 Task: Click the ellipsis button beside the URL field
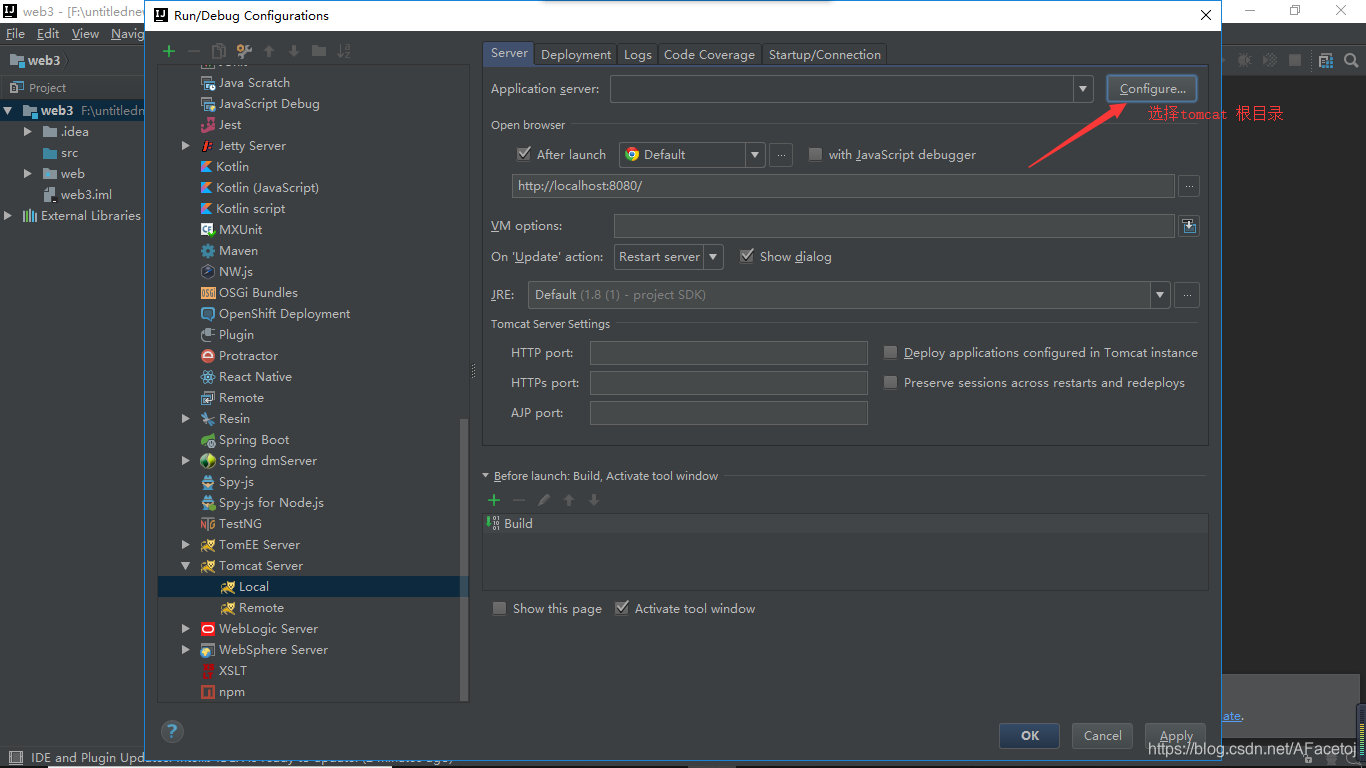pos(1188,186)
